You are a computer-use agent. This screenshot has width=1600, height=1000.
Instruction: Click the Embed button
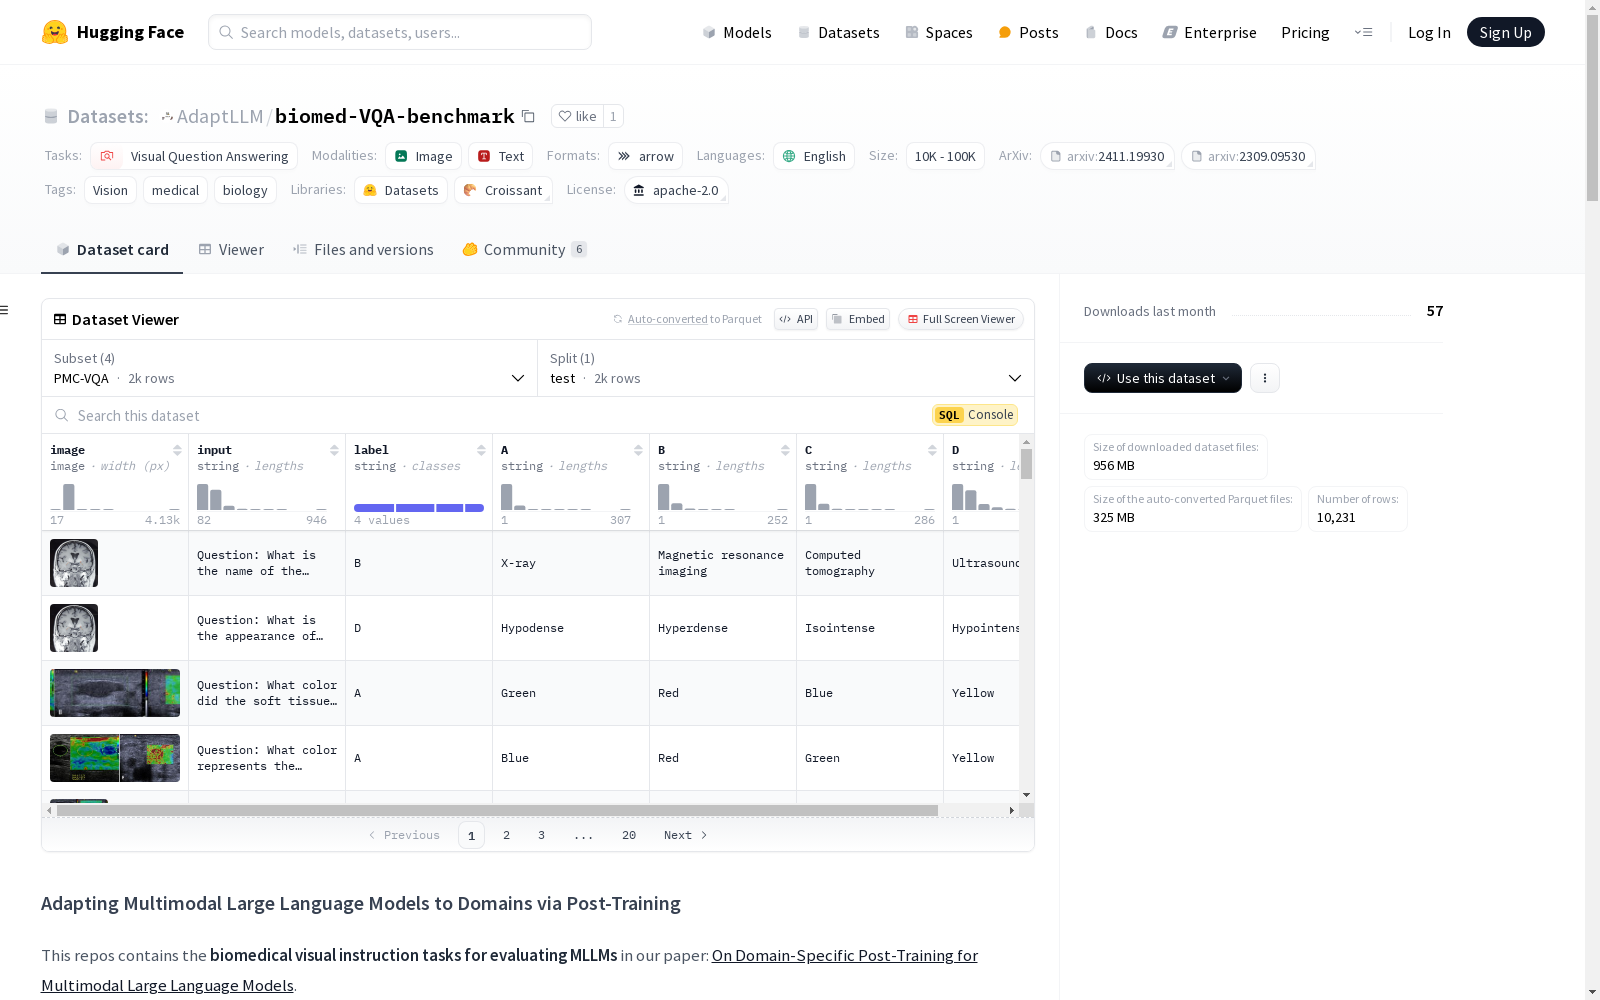[858, 319]
